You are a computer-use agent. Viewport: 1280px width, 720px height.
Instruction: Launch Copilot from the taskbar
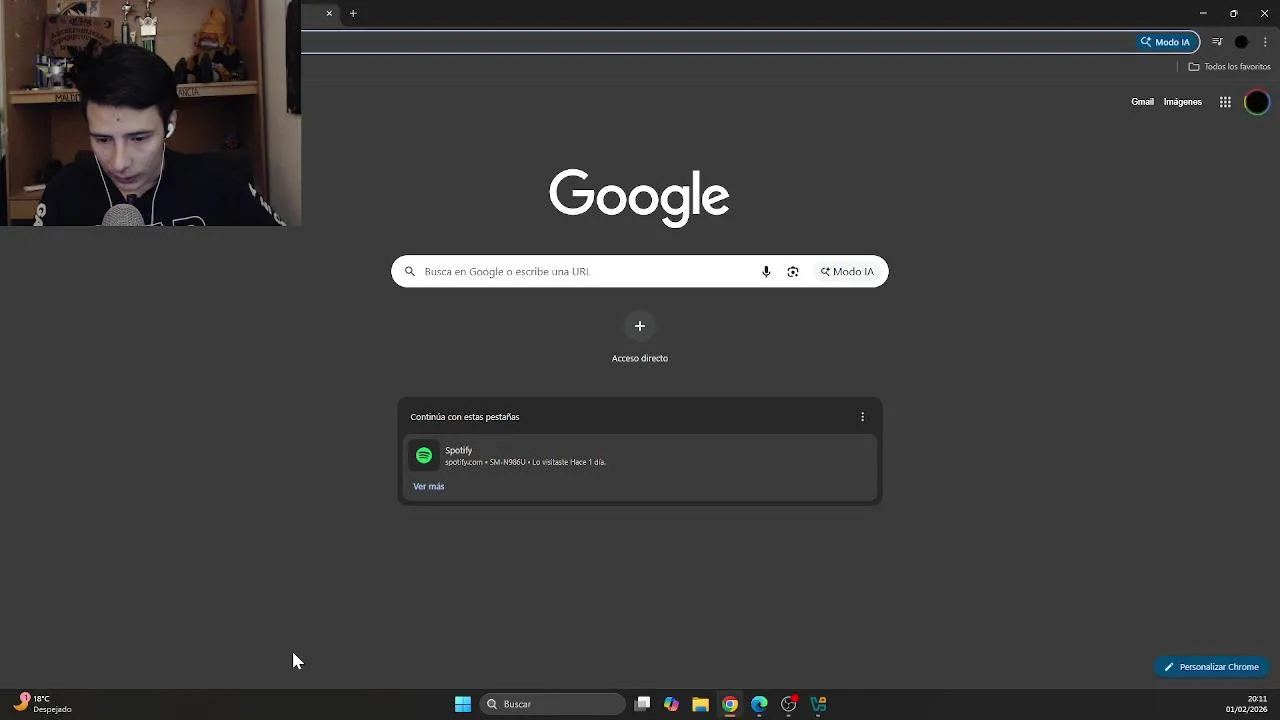[x=672, y=704]
